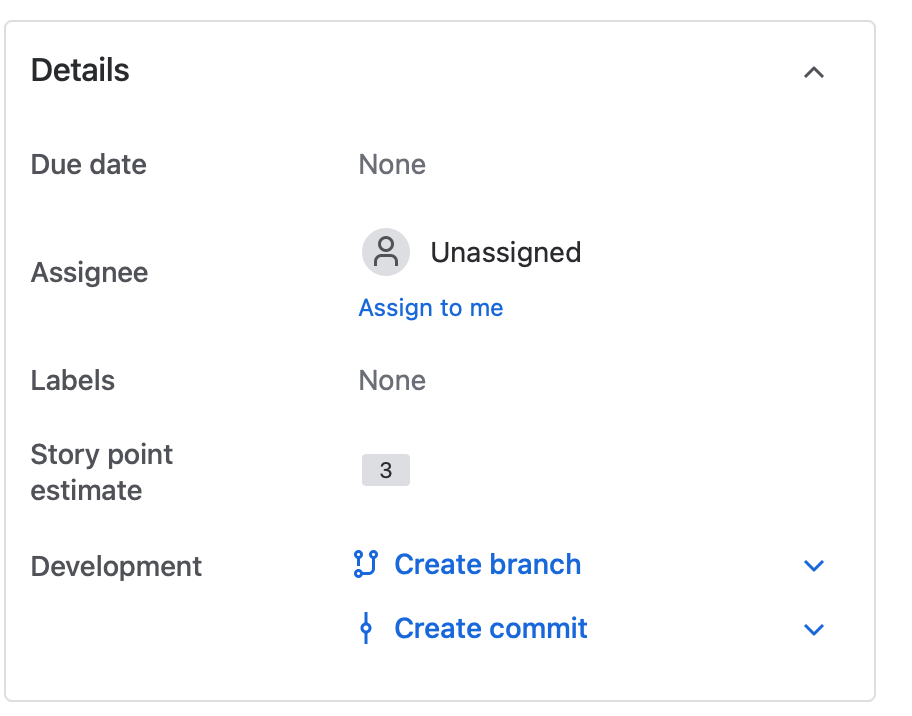Image resolution: width=912 pixels, height=716 pixels.
Task: Click the git branch icon
Action: tap(366, 565)
